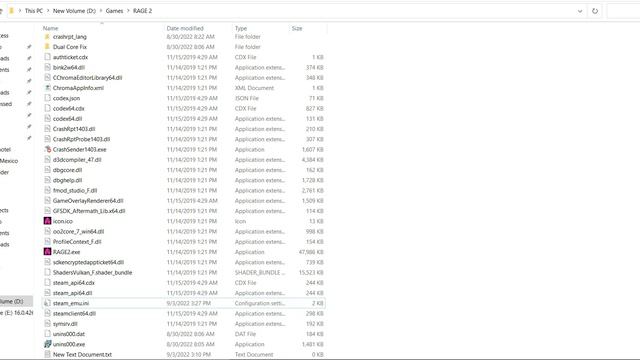The width and height of the screenshot is (640, 360).
Task: Select ProfileContext_F.dll file name
Action: pyautogui.click(x=77, y=242)
